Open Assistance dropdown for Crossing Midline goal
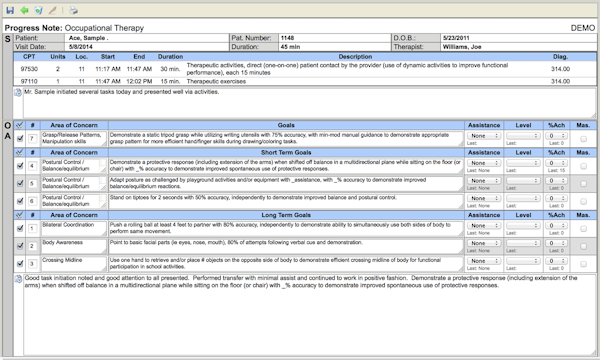This screenshot has height=360, width=600. (x=484, y=261)
